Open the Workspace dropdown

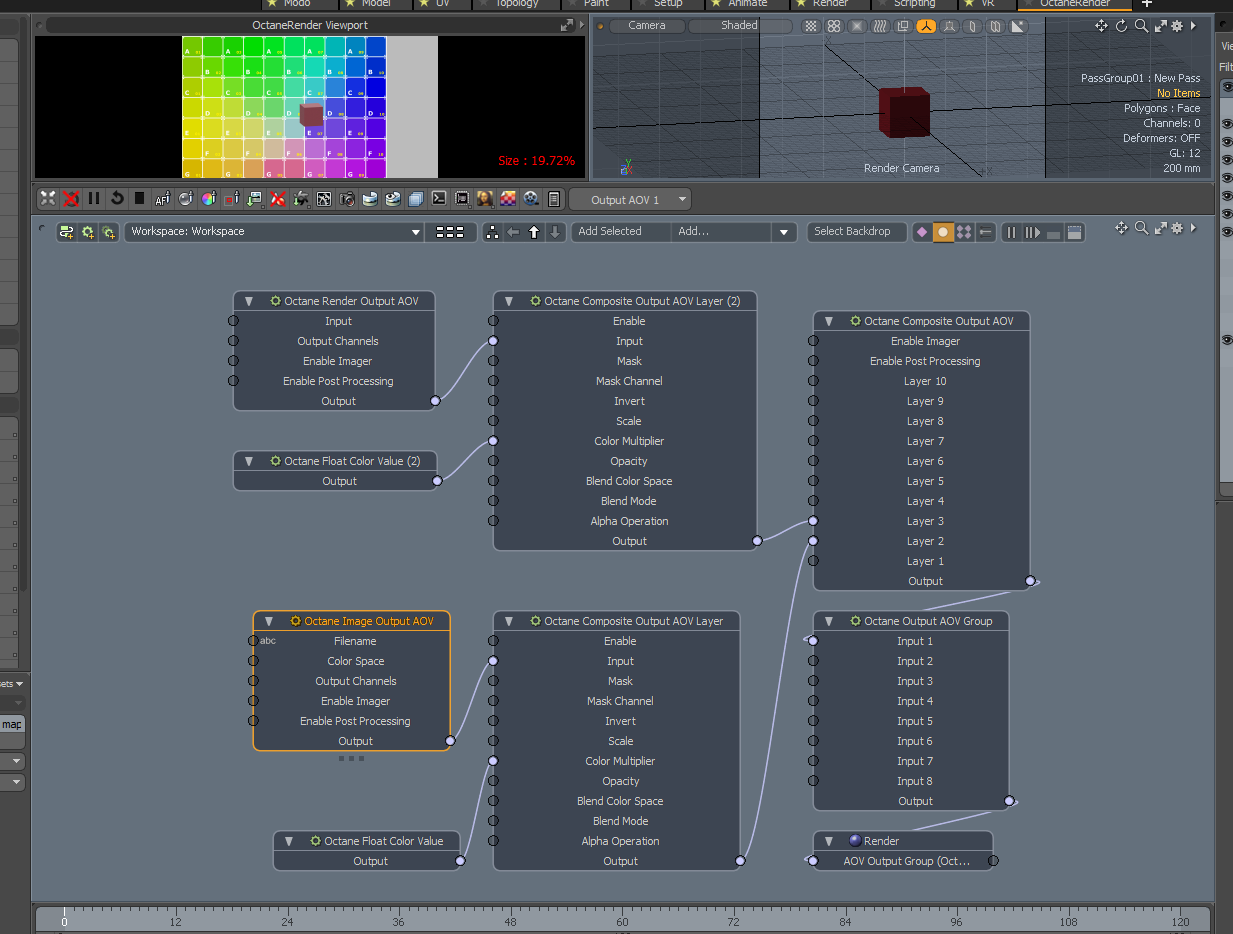coord(274,232)
